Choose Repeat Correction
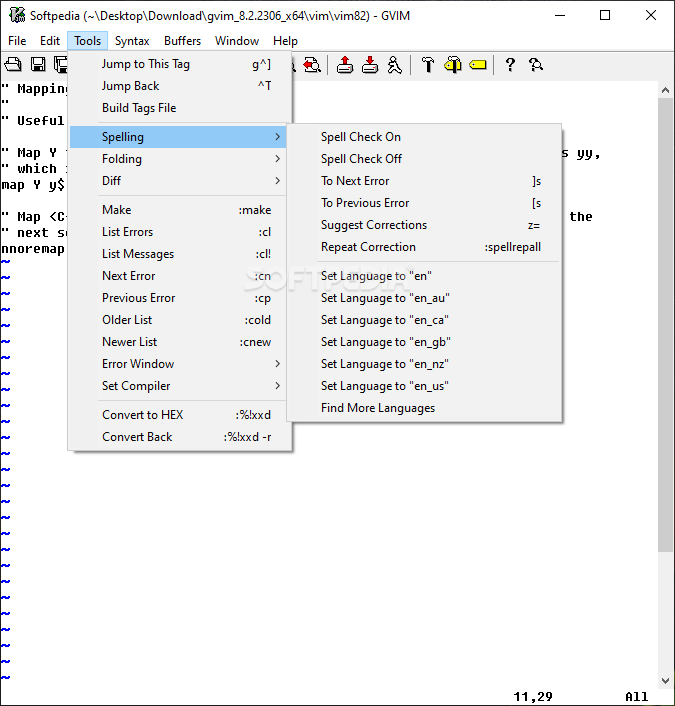This screenshot has width=675, height=706. tap(424, 247)
